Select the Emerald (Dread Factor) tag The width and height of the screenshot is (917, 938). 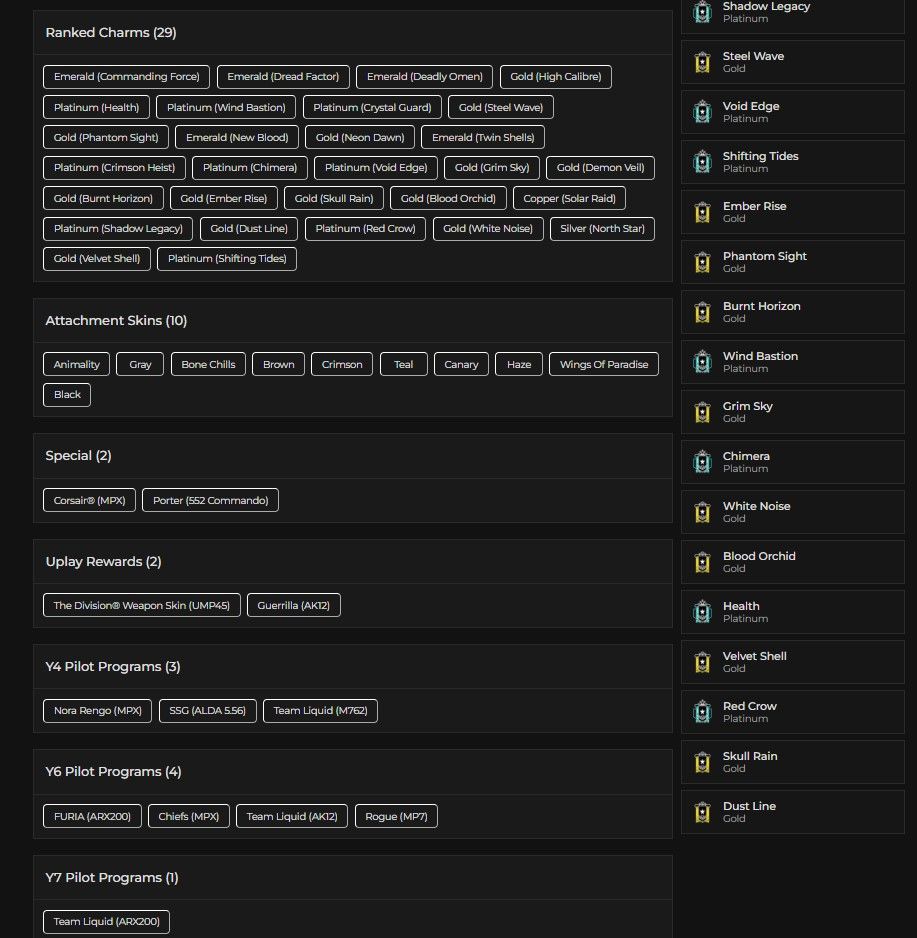[x=283, y=77]
